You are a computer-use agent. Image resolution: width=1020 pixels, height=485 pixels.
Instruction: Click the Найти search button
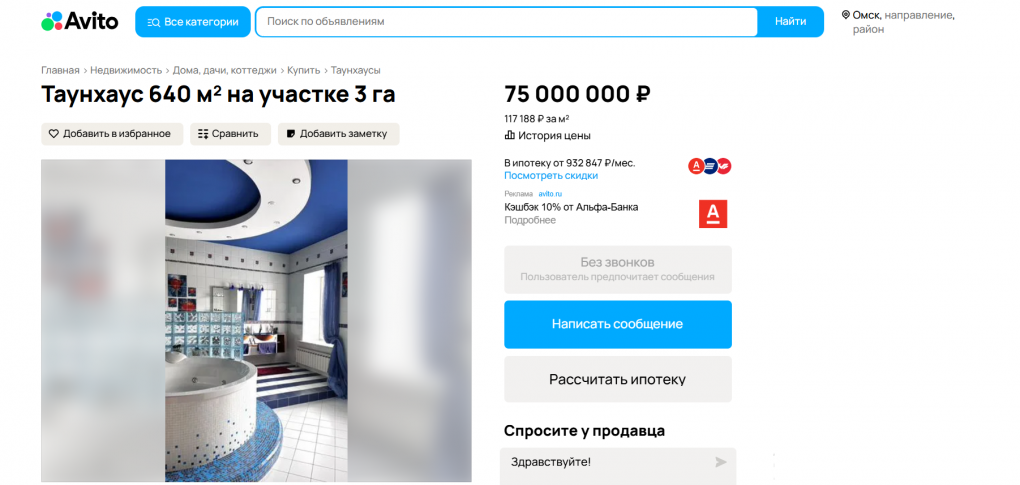(790, 22)
